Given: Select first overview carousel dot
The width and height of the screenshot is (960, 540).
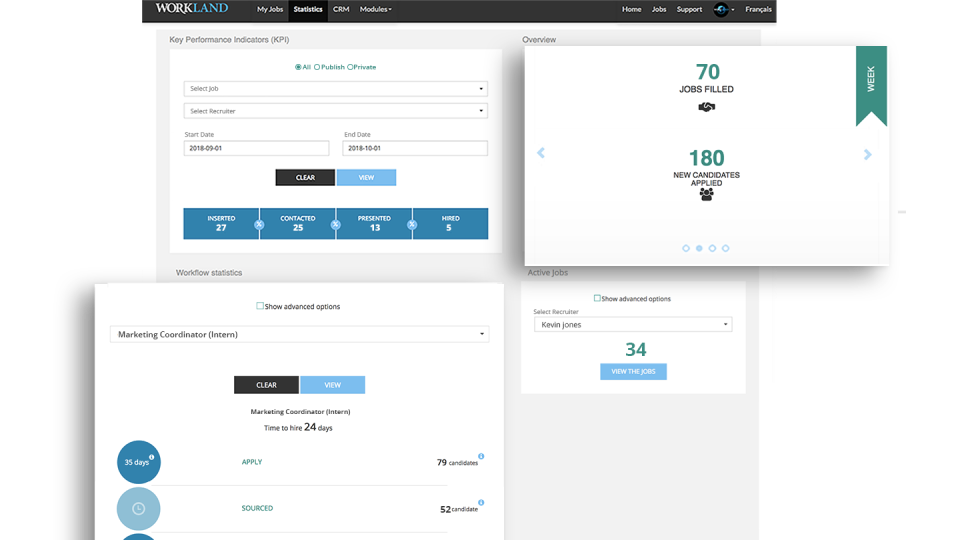Looking at the screenshot, I should [x=686, y=248].
